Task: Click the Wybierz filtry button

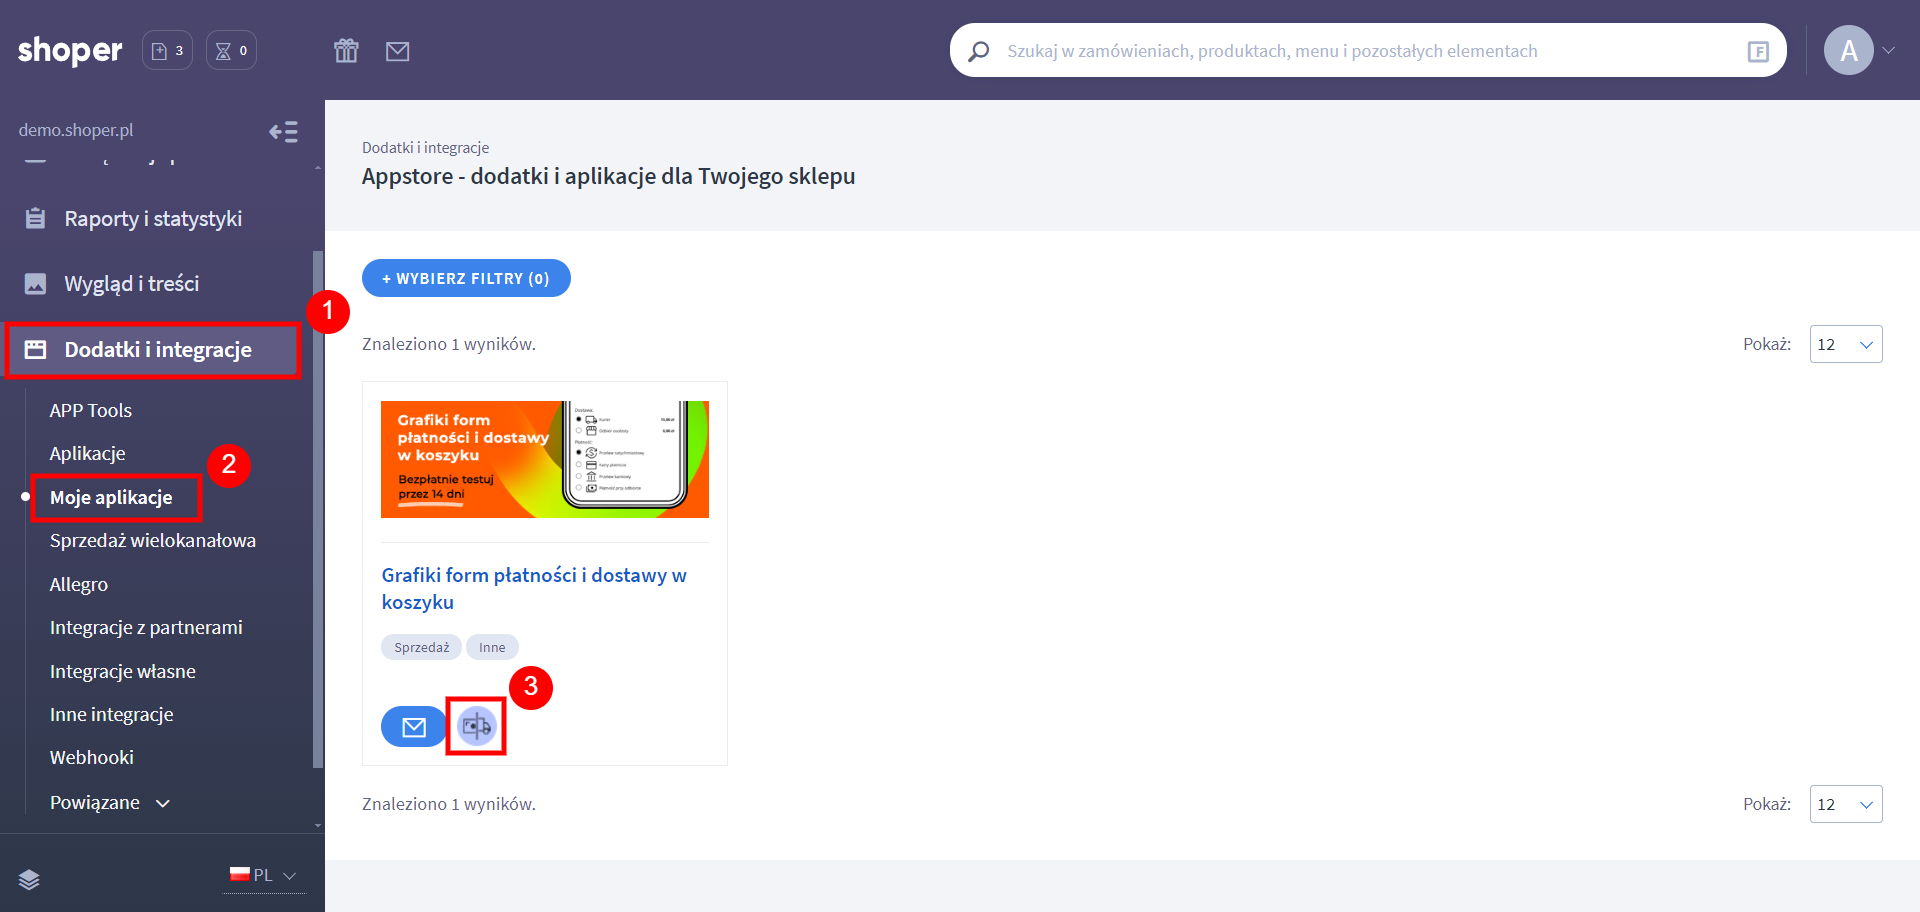Action: [x=466, y=278]
